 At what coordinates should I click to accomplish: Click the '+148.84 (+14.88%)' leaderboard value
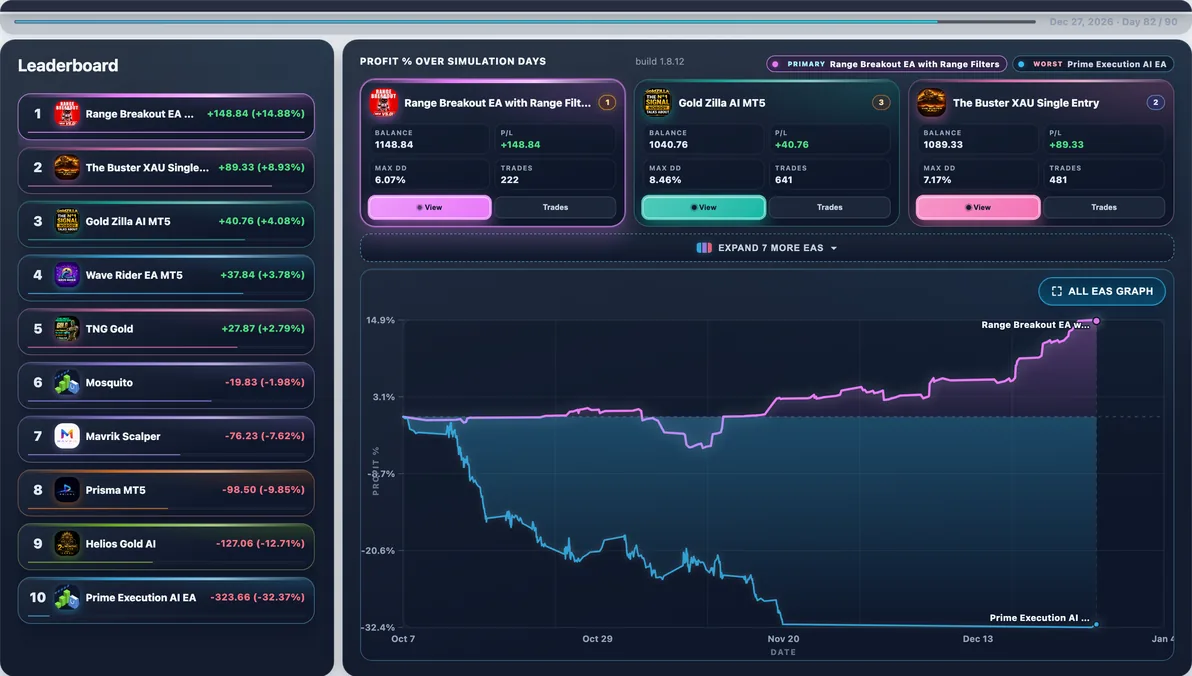click(x=255, y=113)
